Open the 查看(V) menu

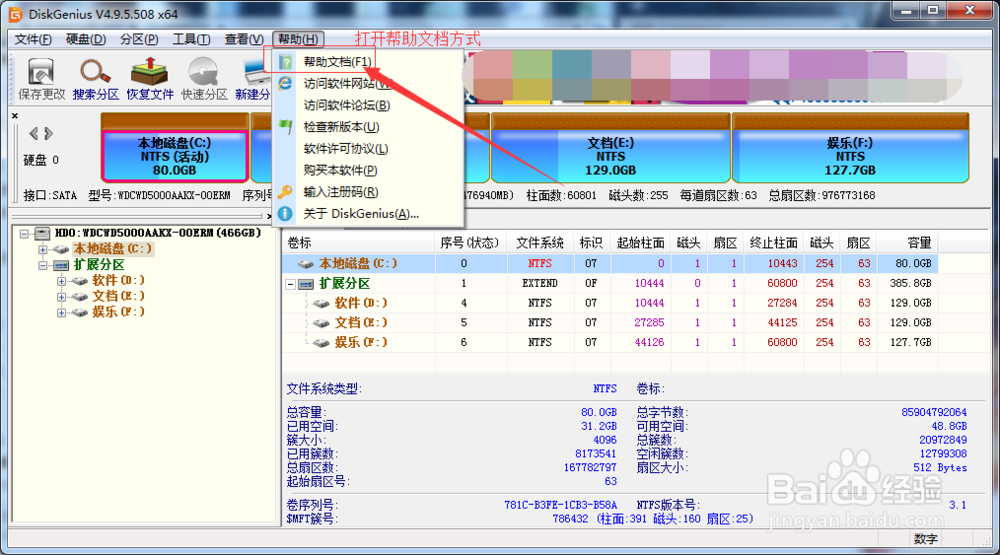(244, 39)
